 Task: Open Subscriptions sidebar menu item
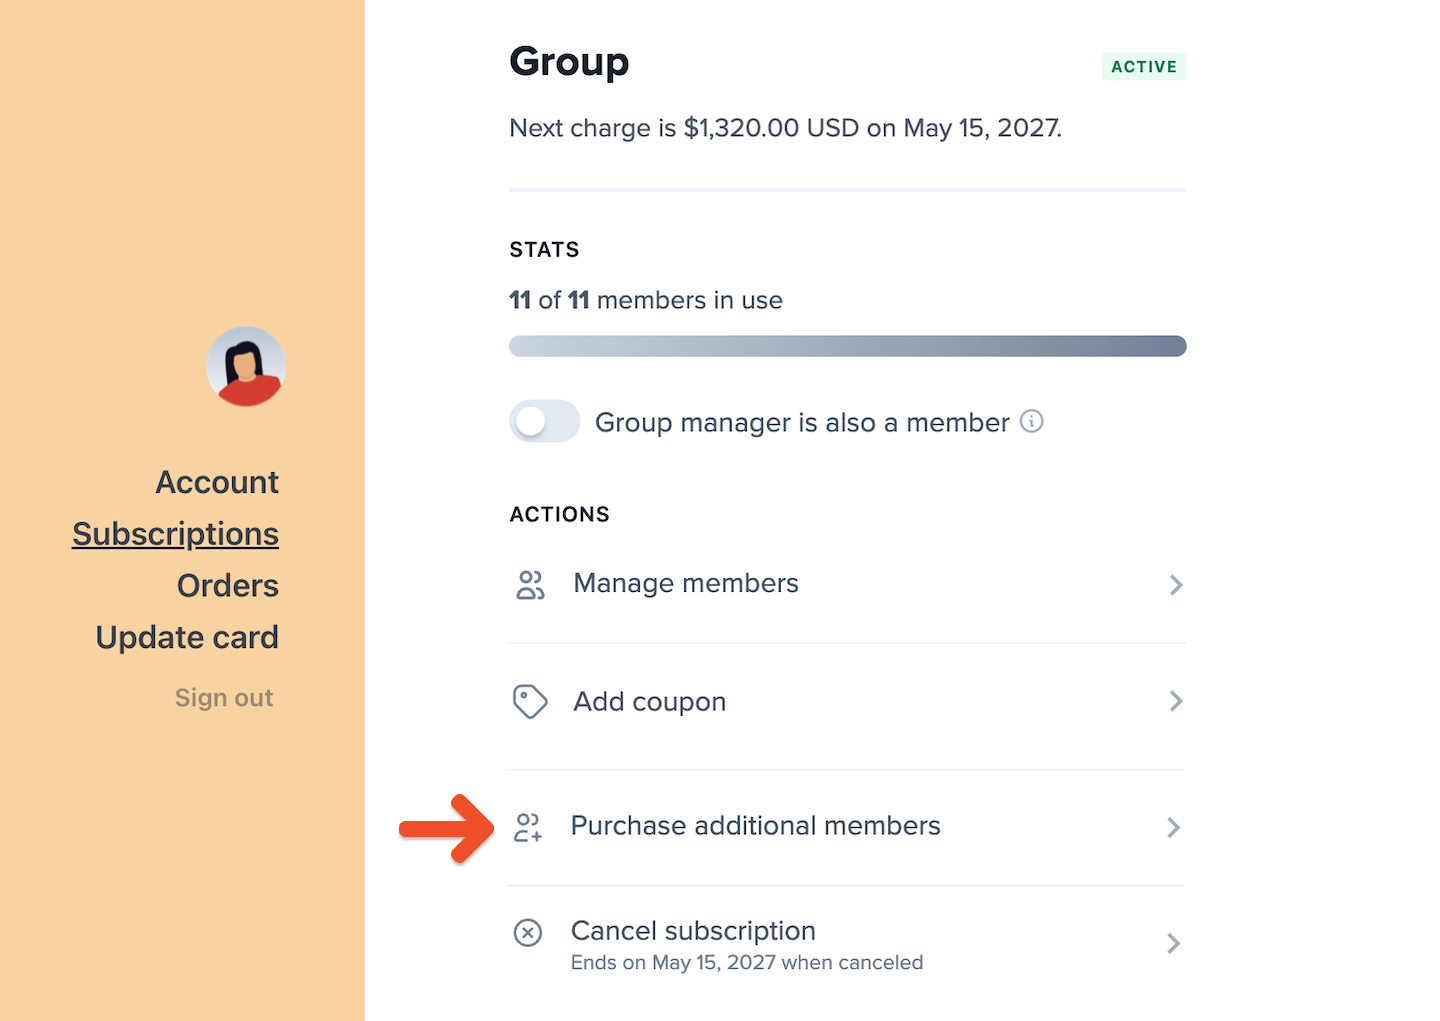coord(176,534)
